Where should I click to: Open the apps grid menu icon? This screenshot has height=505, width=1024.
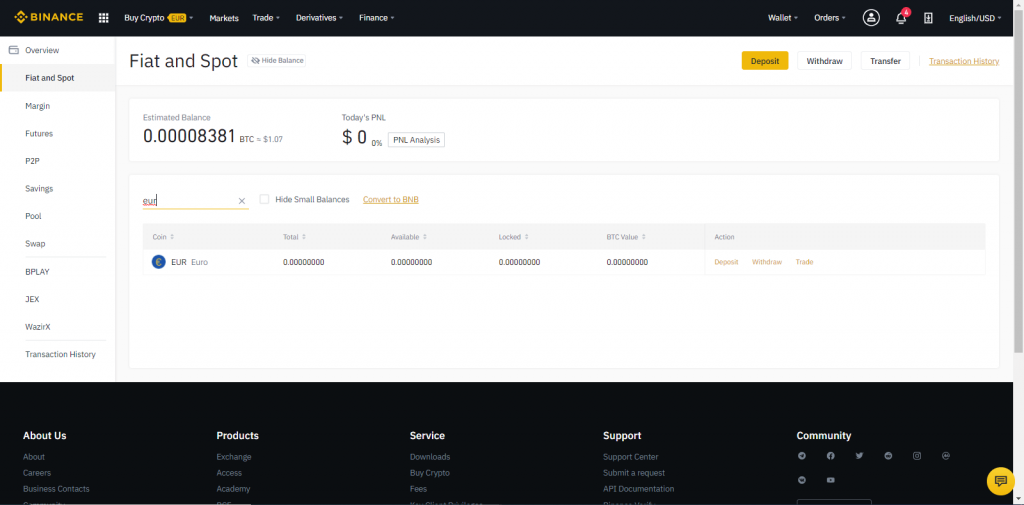tap(103, 18)
